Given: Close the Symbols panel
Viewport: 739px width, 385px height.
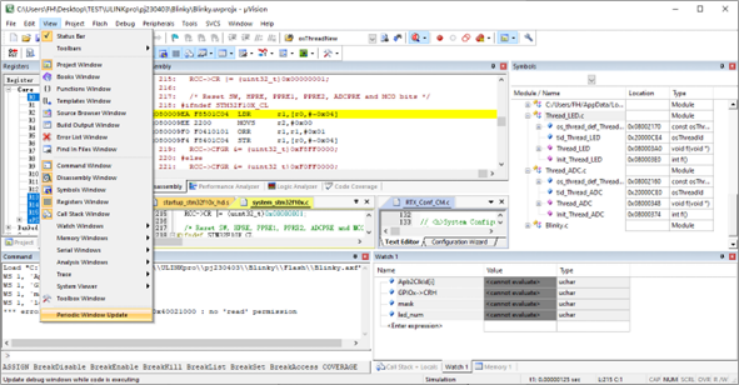Looking at the screenshot, I should 732,66.
